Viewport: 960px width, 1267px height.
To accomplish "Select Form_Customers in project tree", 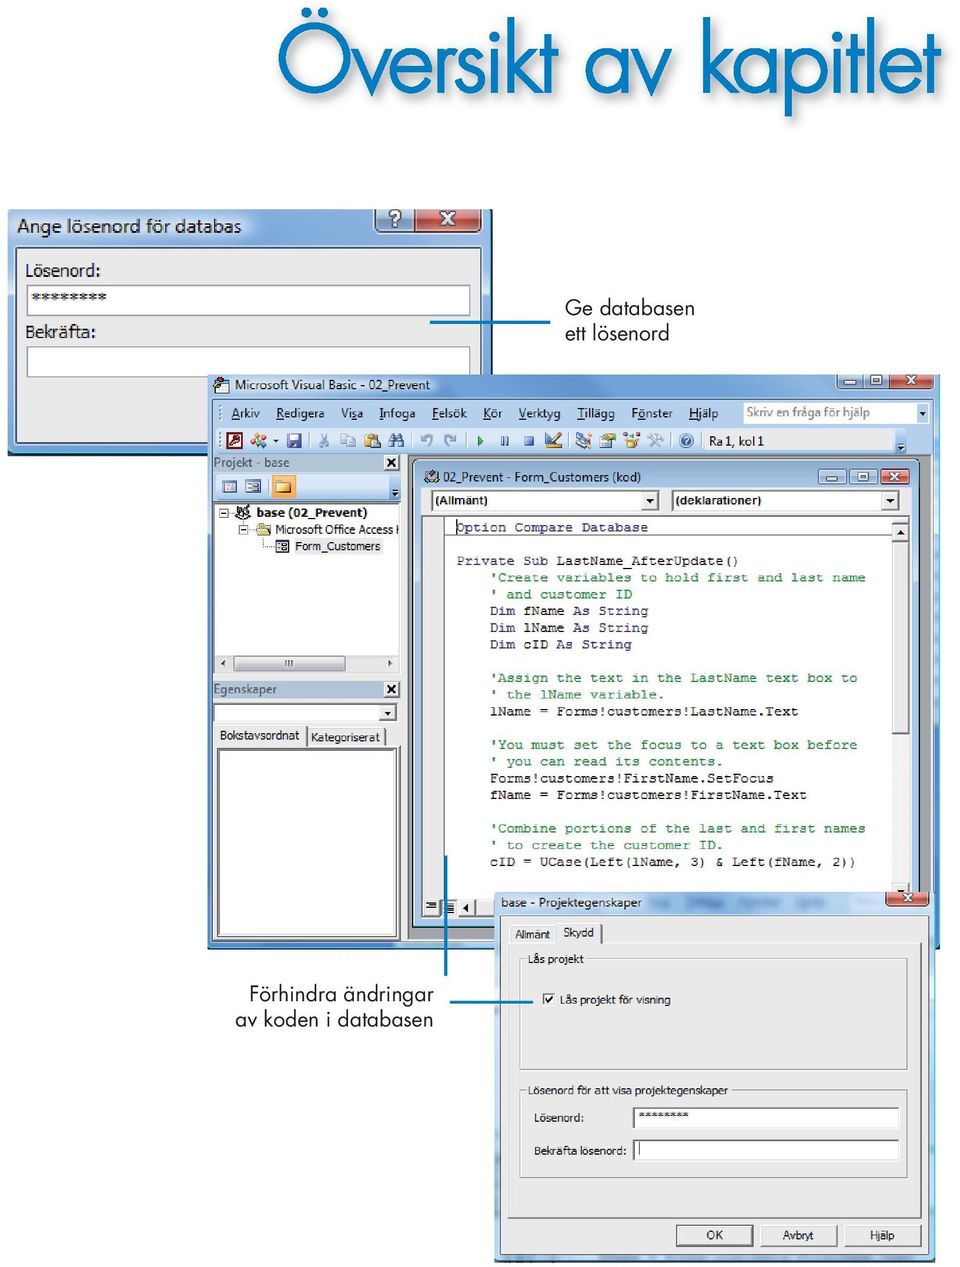I will [337, 547].
